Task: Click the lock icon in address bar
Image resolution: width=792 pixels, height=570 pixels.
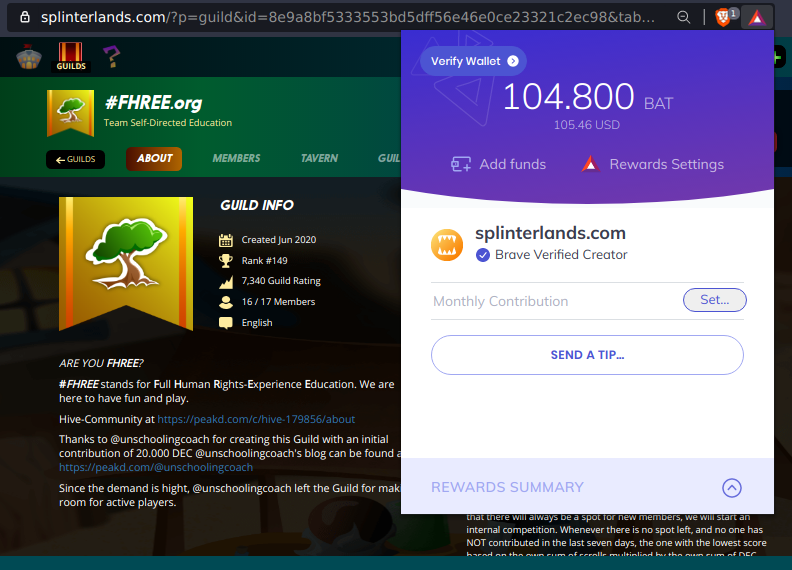Action: (x=24, y=17)
